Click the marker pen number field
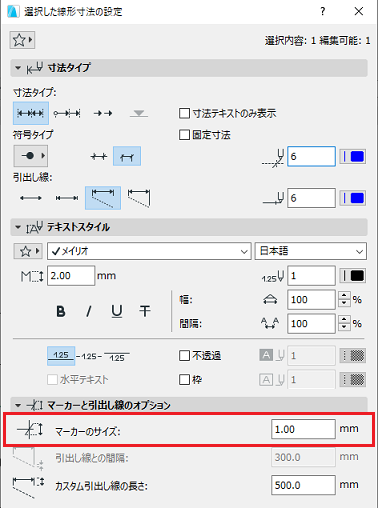The height and width of the screenshot is (508, 378). (x=311, y=156)
